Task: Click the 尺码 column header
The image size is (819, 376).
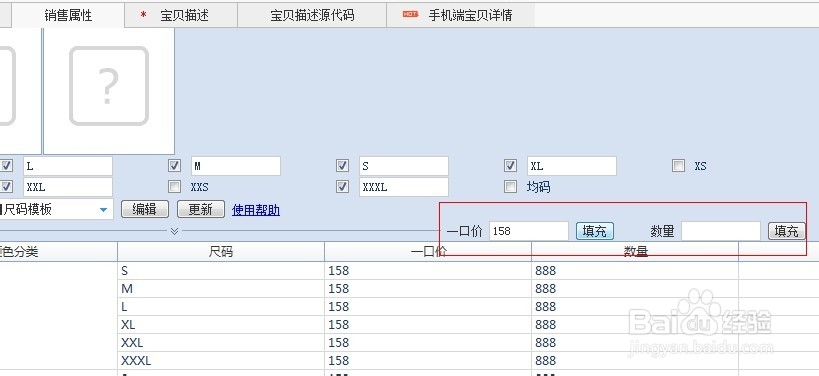Action: [221, 252]
